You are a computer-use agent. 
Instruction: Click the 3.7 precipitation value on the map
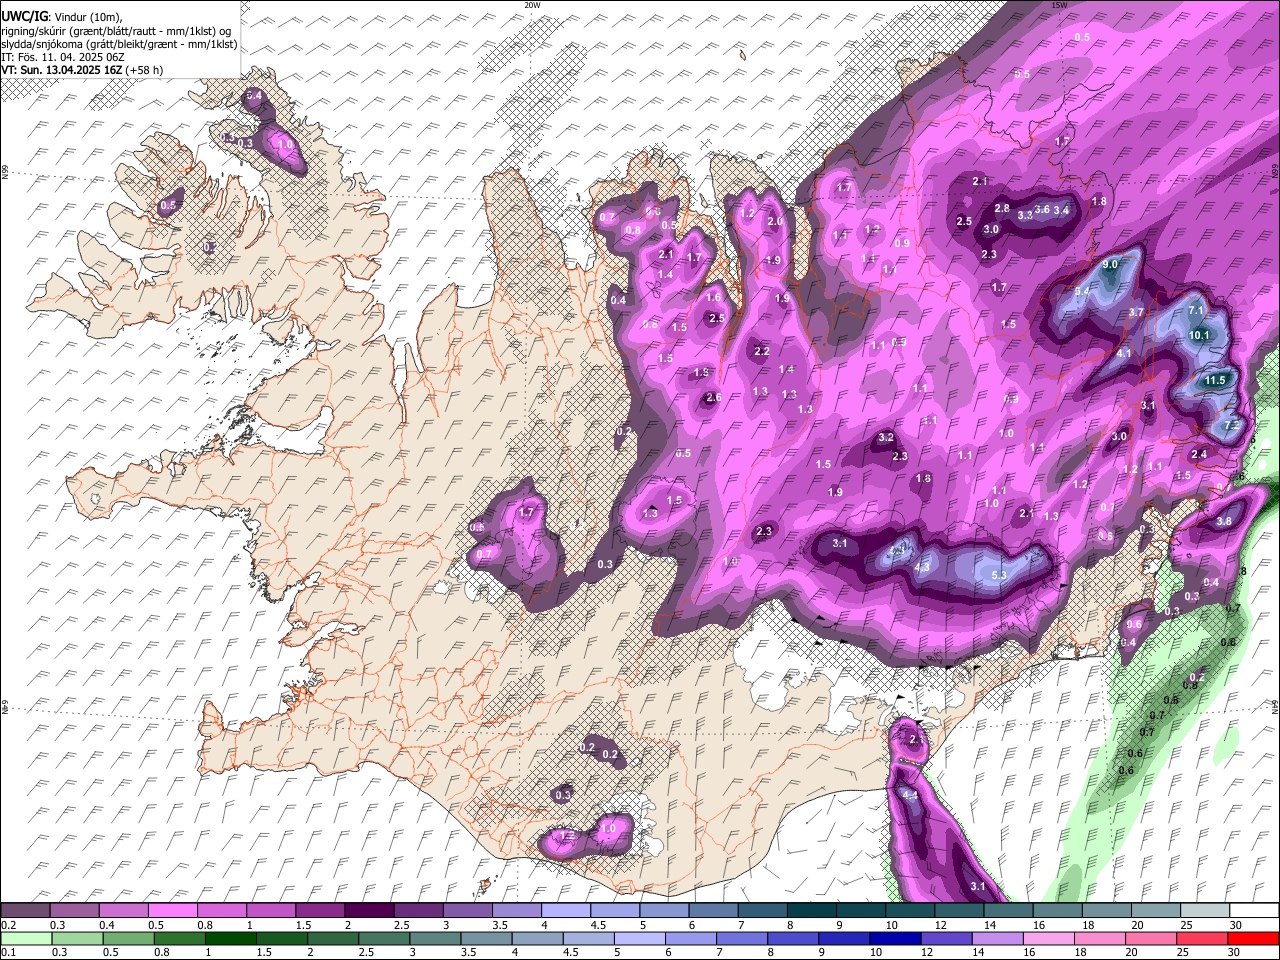[1136, 312]
